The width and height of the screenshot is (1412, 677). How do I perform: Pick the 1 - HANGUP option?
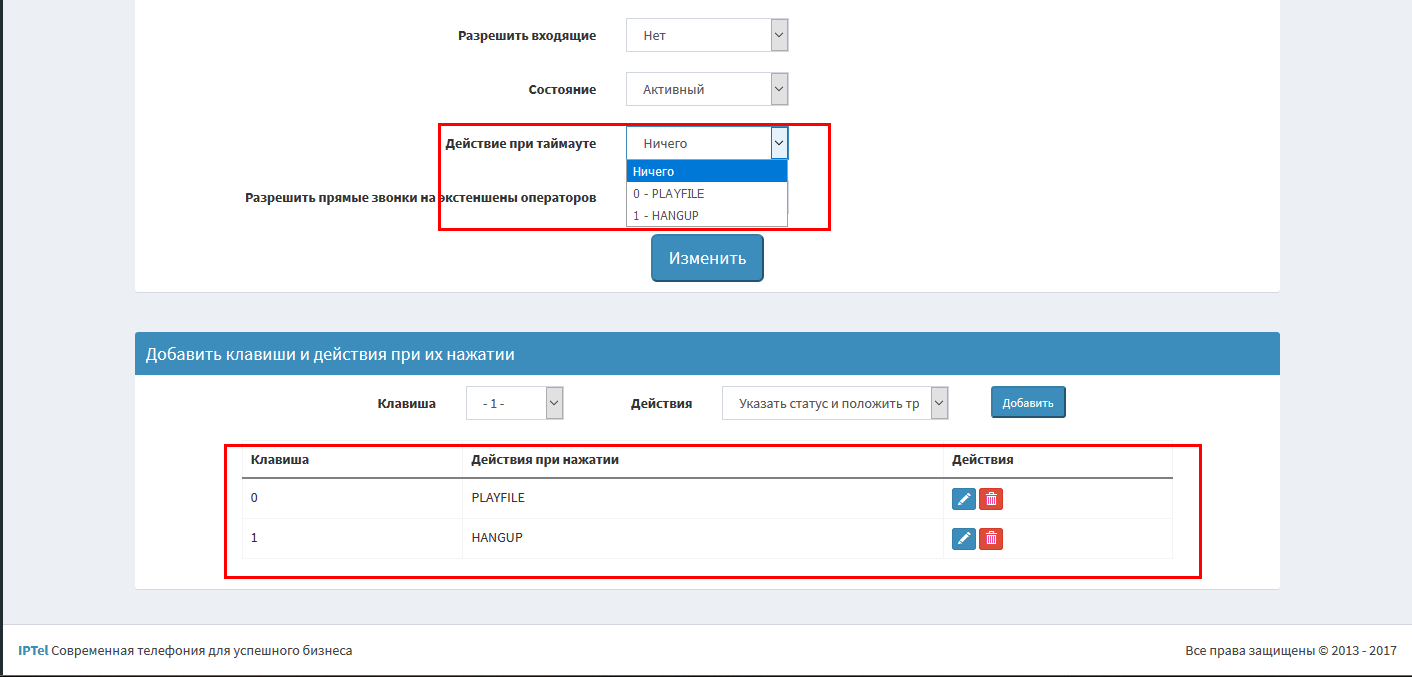[x=706, y=216]
